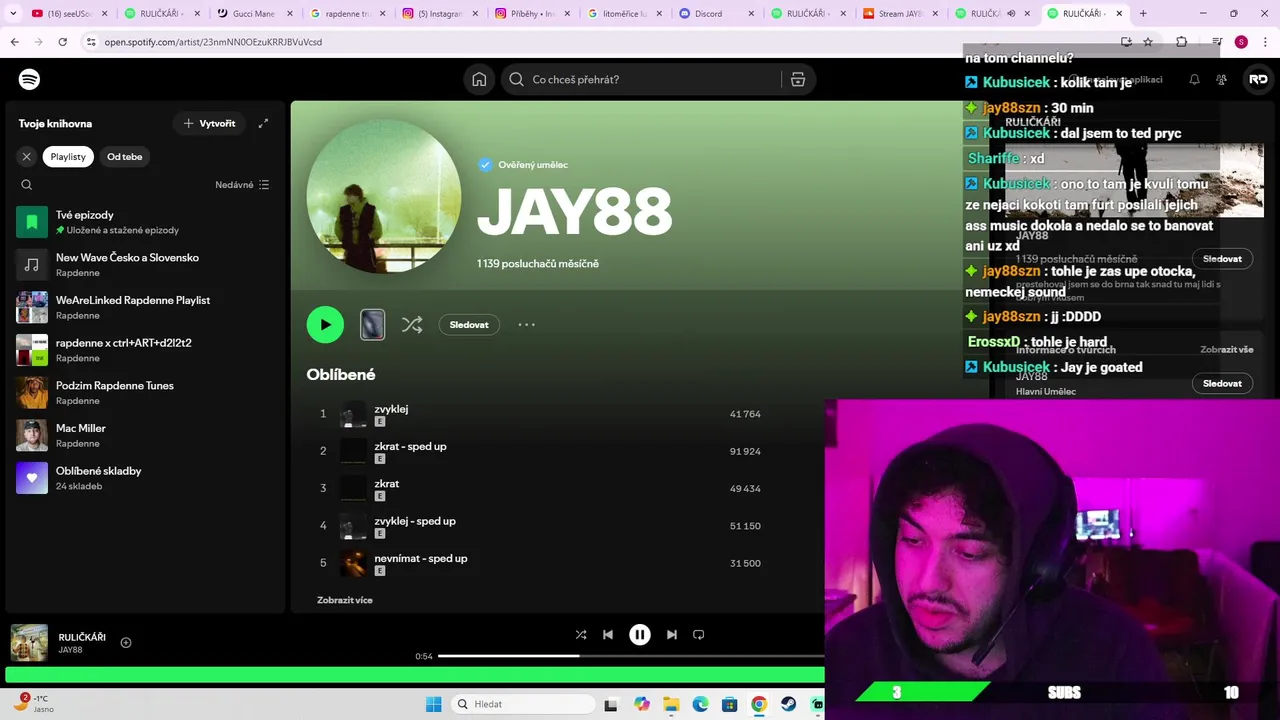
Task: Reload the page in Chrome
Action: click(62, 42)
